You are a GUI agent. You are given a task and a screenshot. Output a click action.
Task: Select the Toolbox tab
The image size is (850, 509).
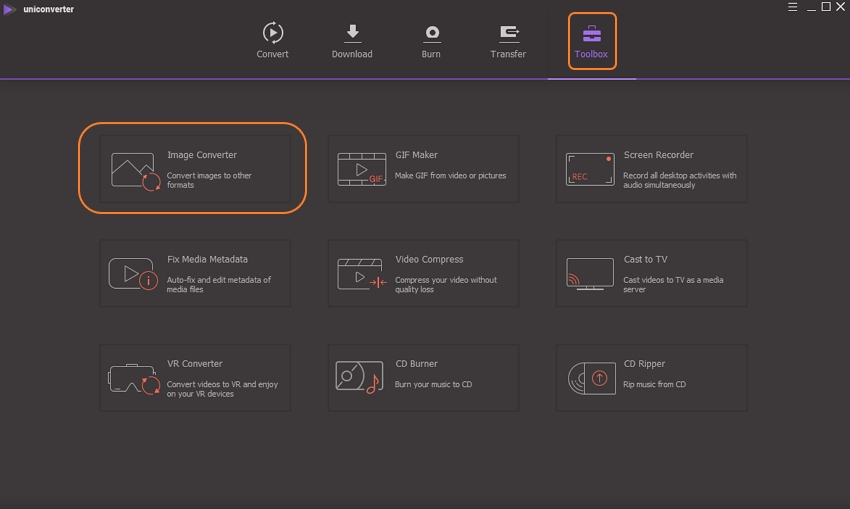click(x=591, y=41)
